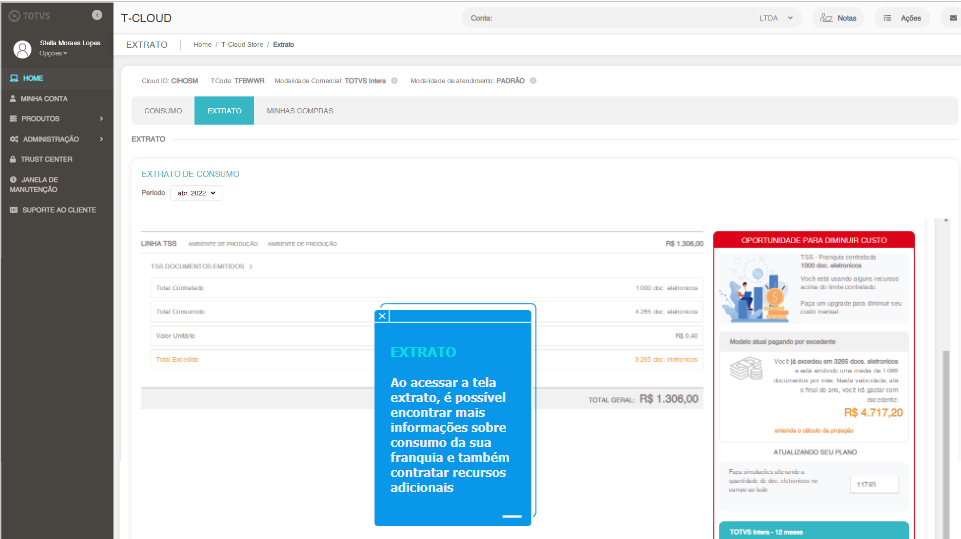Open the Notas button
Viewport: 961px width, 539px height.
838,18
